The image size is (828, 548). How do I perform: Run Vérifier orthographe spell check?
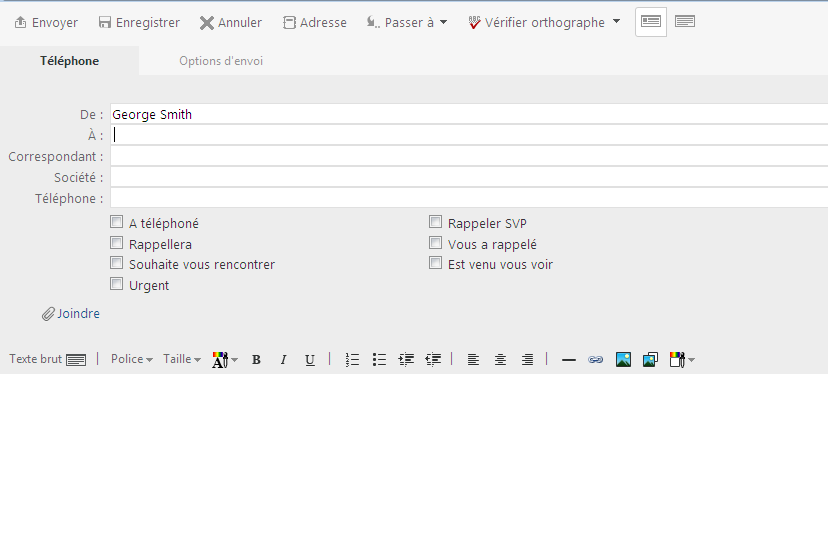pos(537,22)
